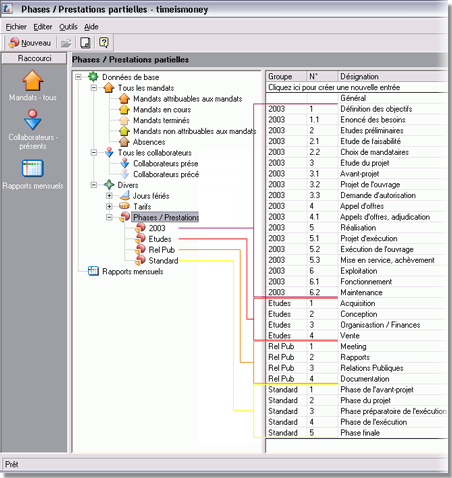This screenshot has height=478, width=452.
Task: Click the Nouveau toolbar button
Action: (x=30, y=43)
